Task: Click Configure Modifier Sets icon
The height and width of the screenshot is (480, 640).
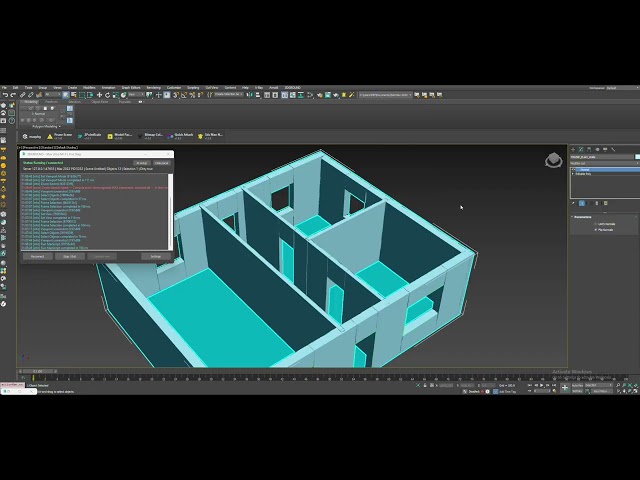Action: pyautogui.click(x=605, y=203)
